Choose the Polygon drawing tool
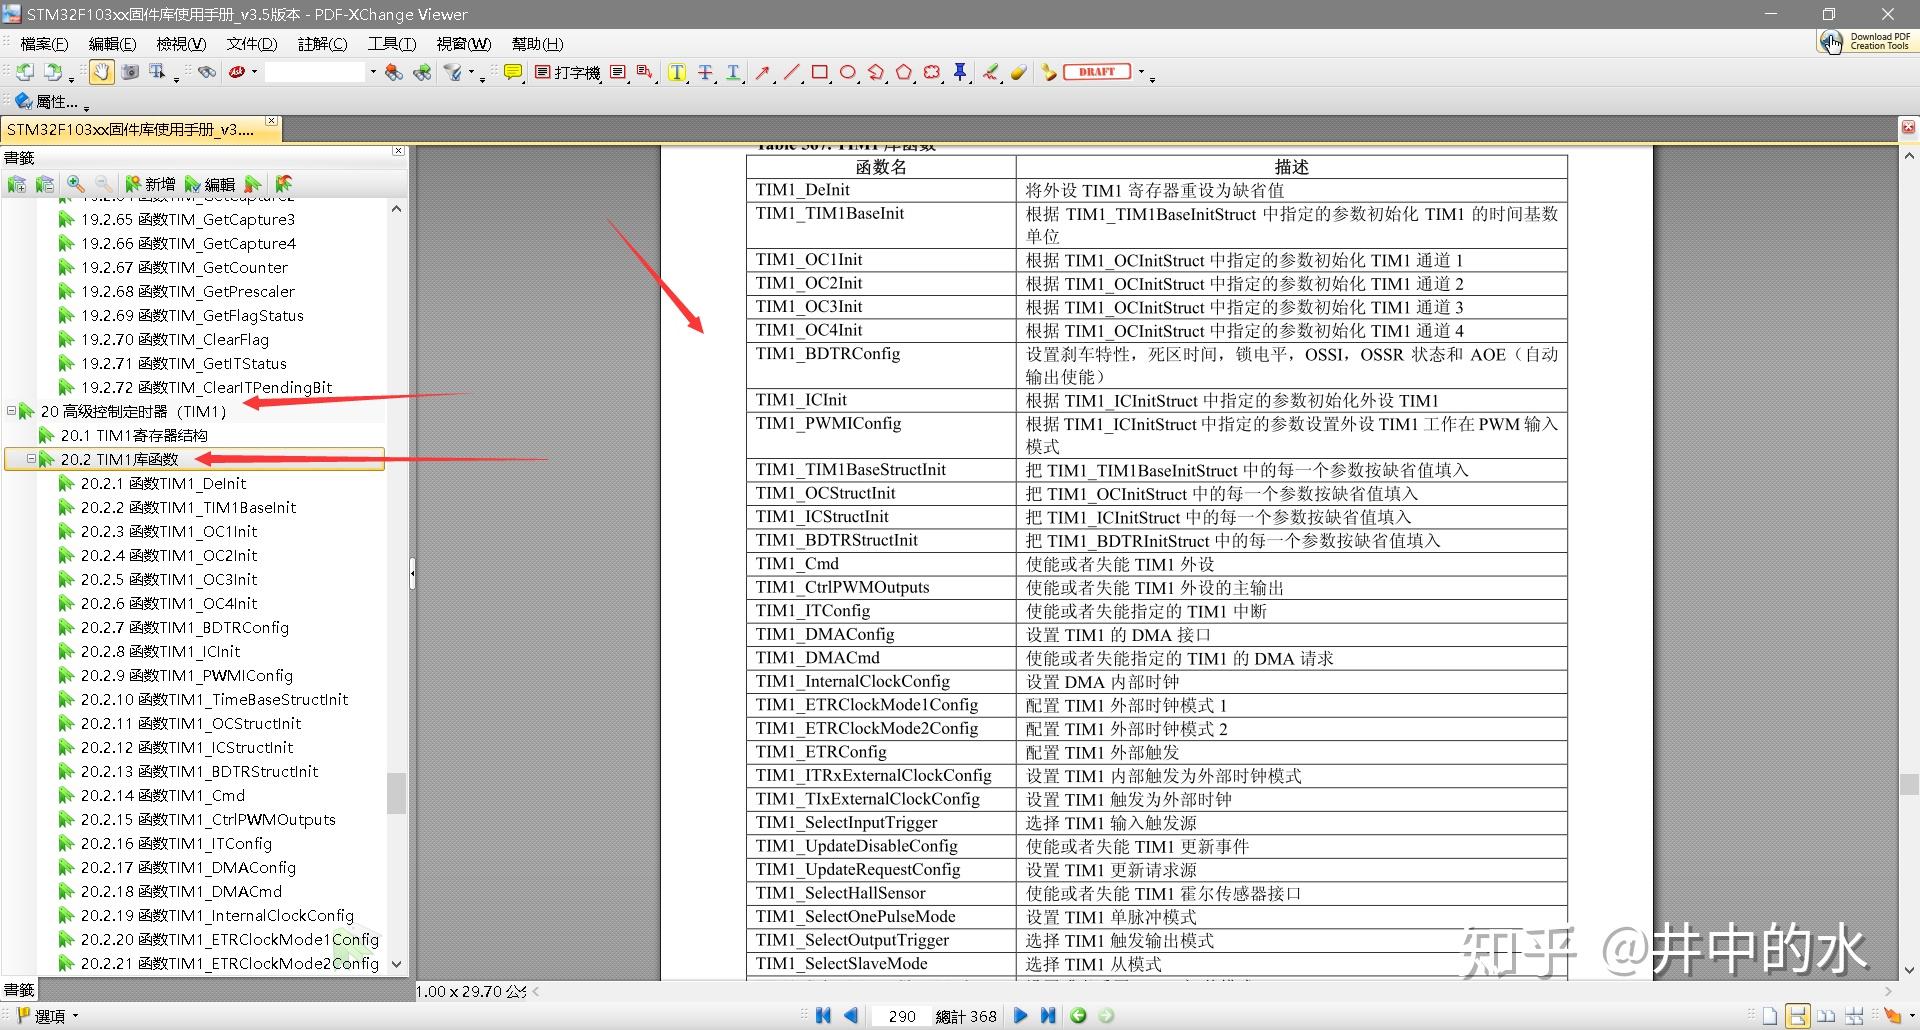The image size is (1920, 1030). (x=904, y=72)
